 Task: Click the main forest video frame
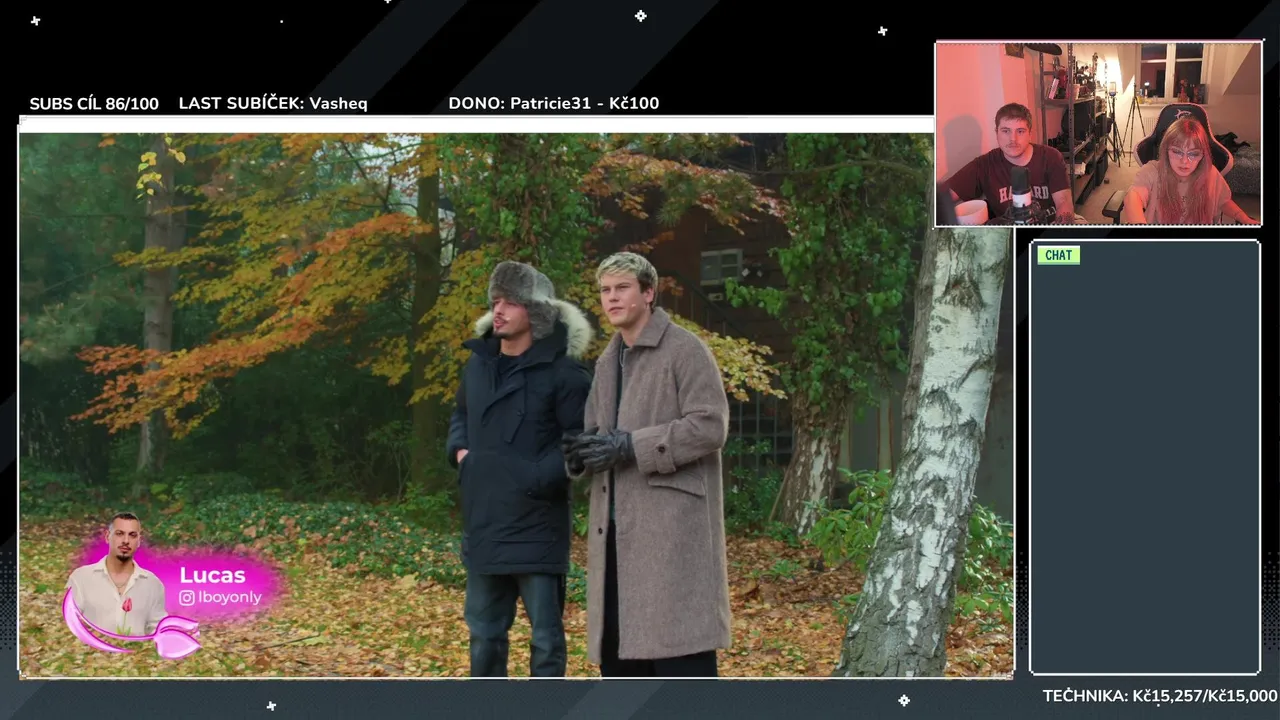pos(516,405)
